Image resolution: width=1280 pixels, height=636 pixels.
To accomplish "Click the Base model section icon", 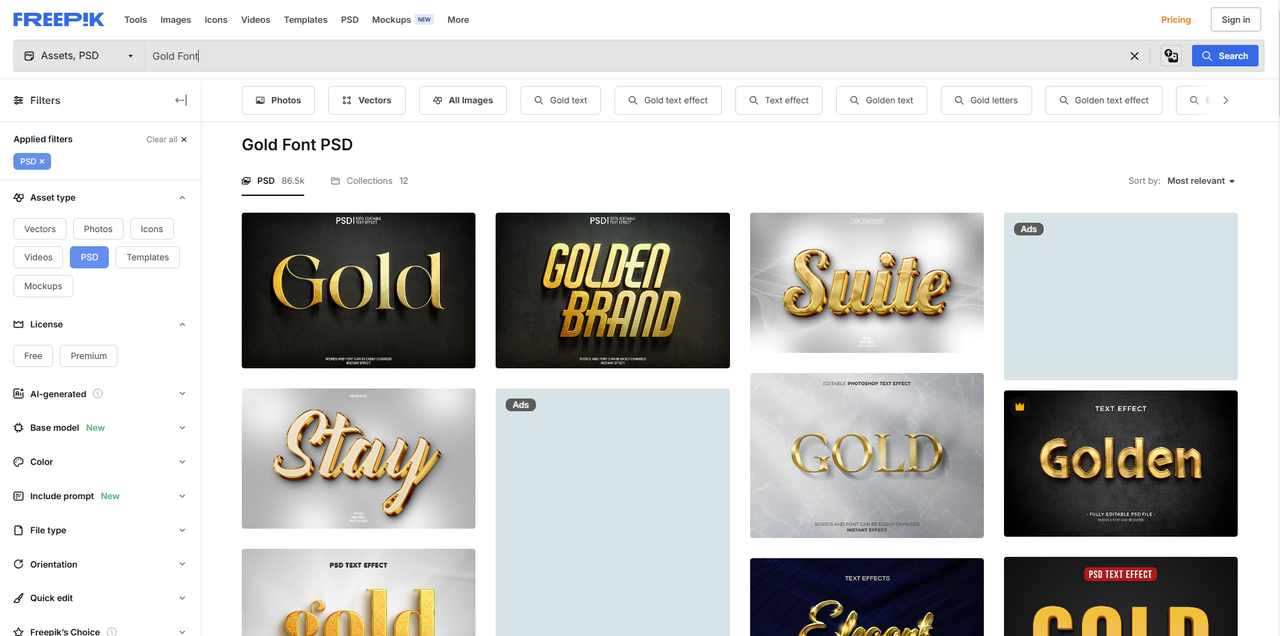I will pyautogui.click(x=19, y=428).
